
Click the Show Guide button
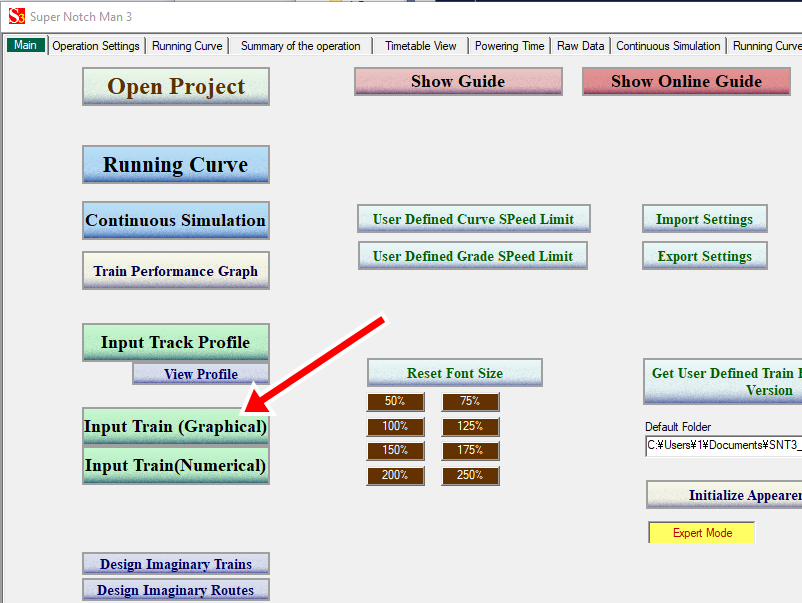coord(458,81)
